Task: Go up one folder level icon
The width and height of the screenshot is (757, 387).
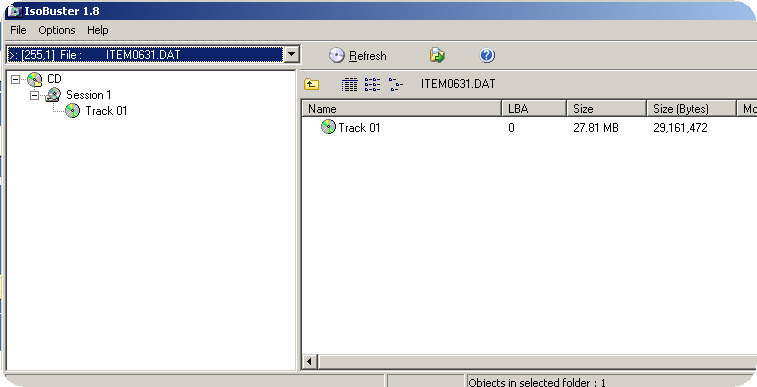Action: (311, 84)
